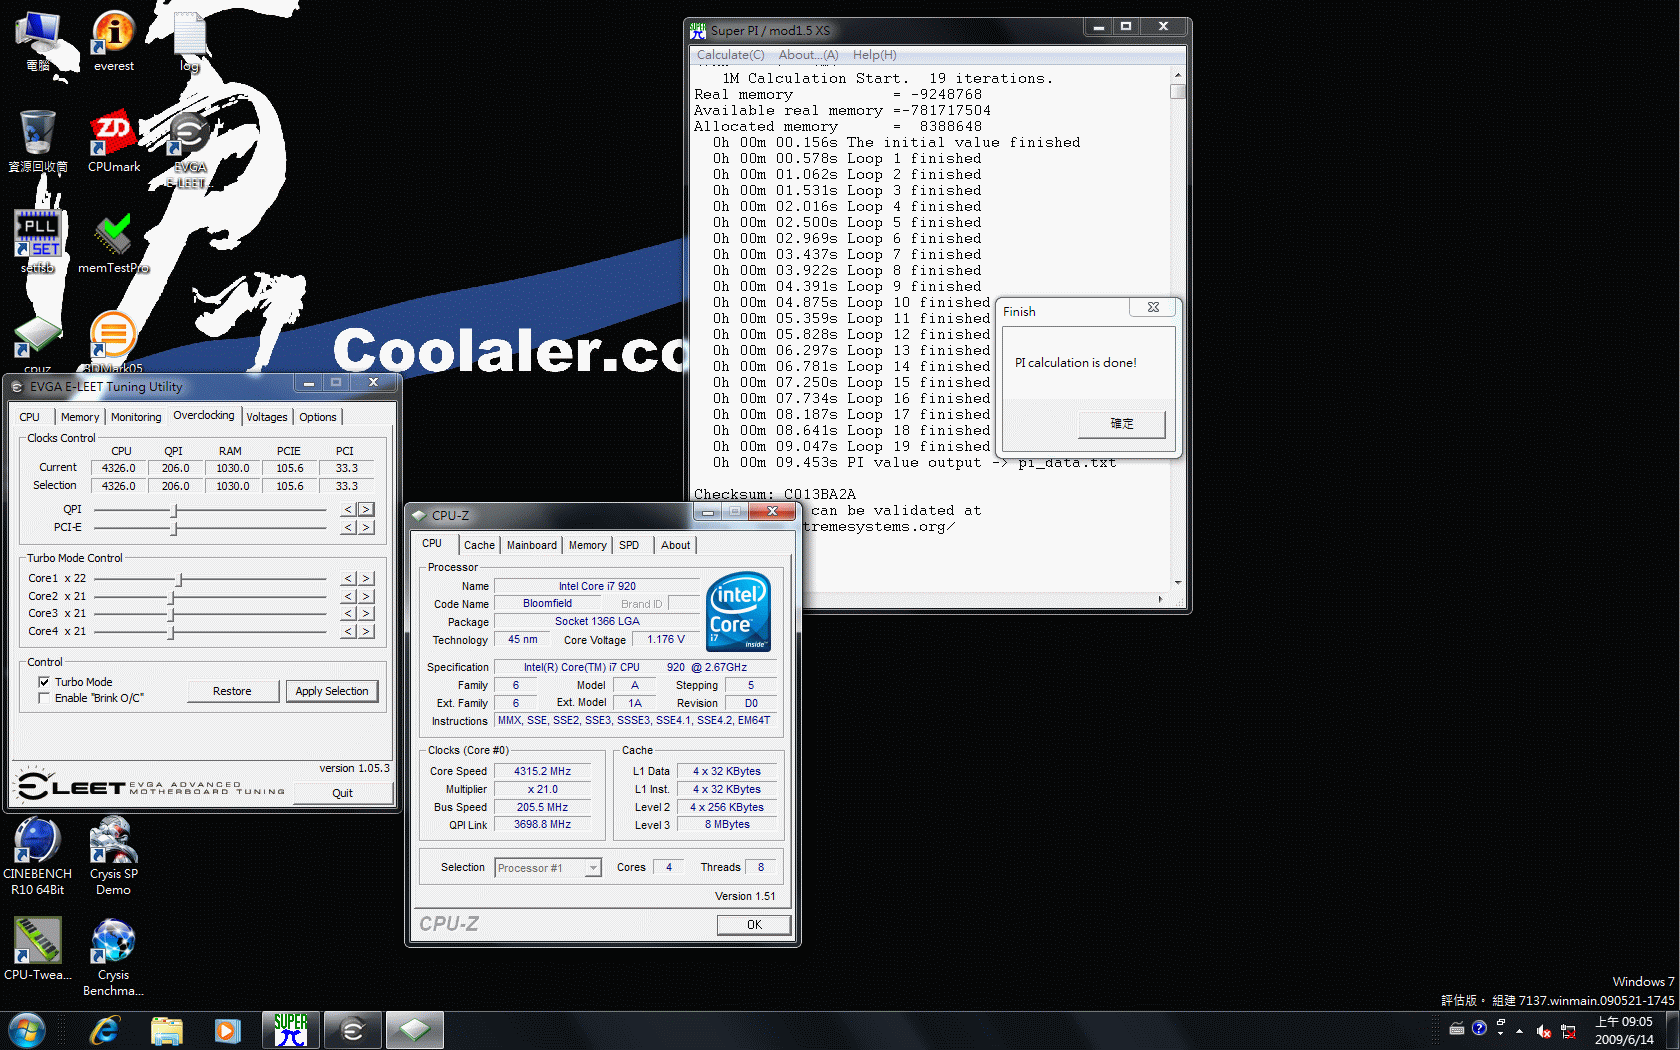Click Quit in E-LEET utility
Image resolution: width=1680 pixels, height=1050 pixels.
click(343, 793)
